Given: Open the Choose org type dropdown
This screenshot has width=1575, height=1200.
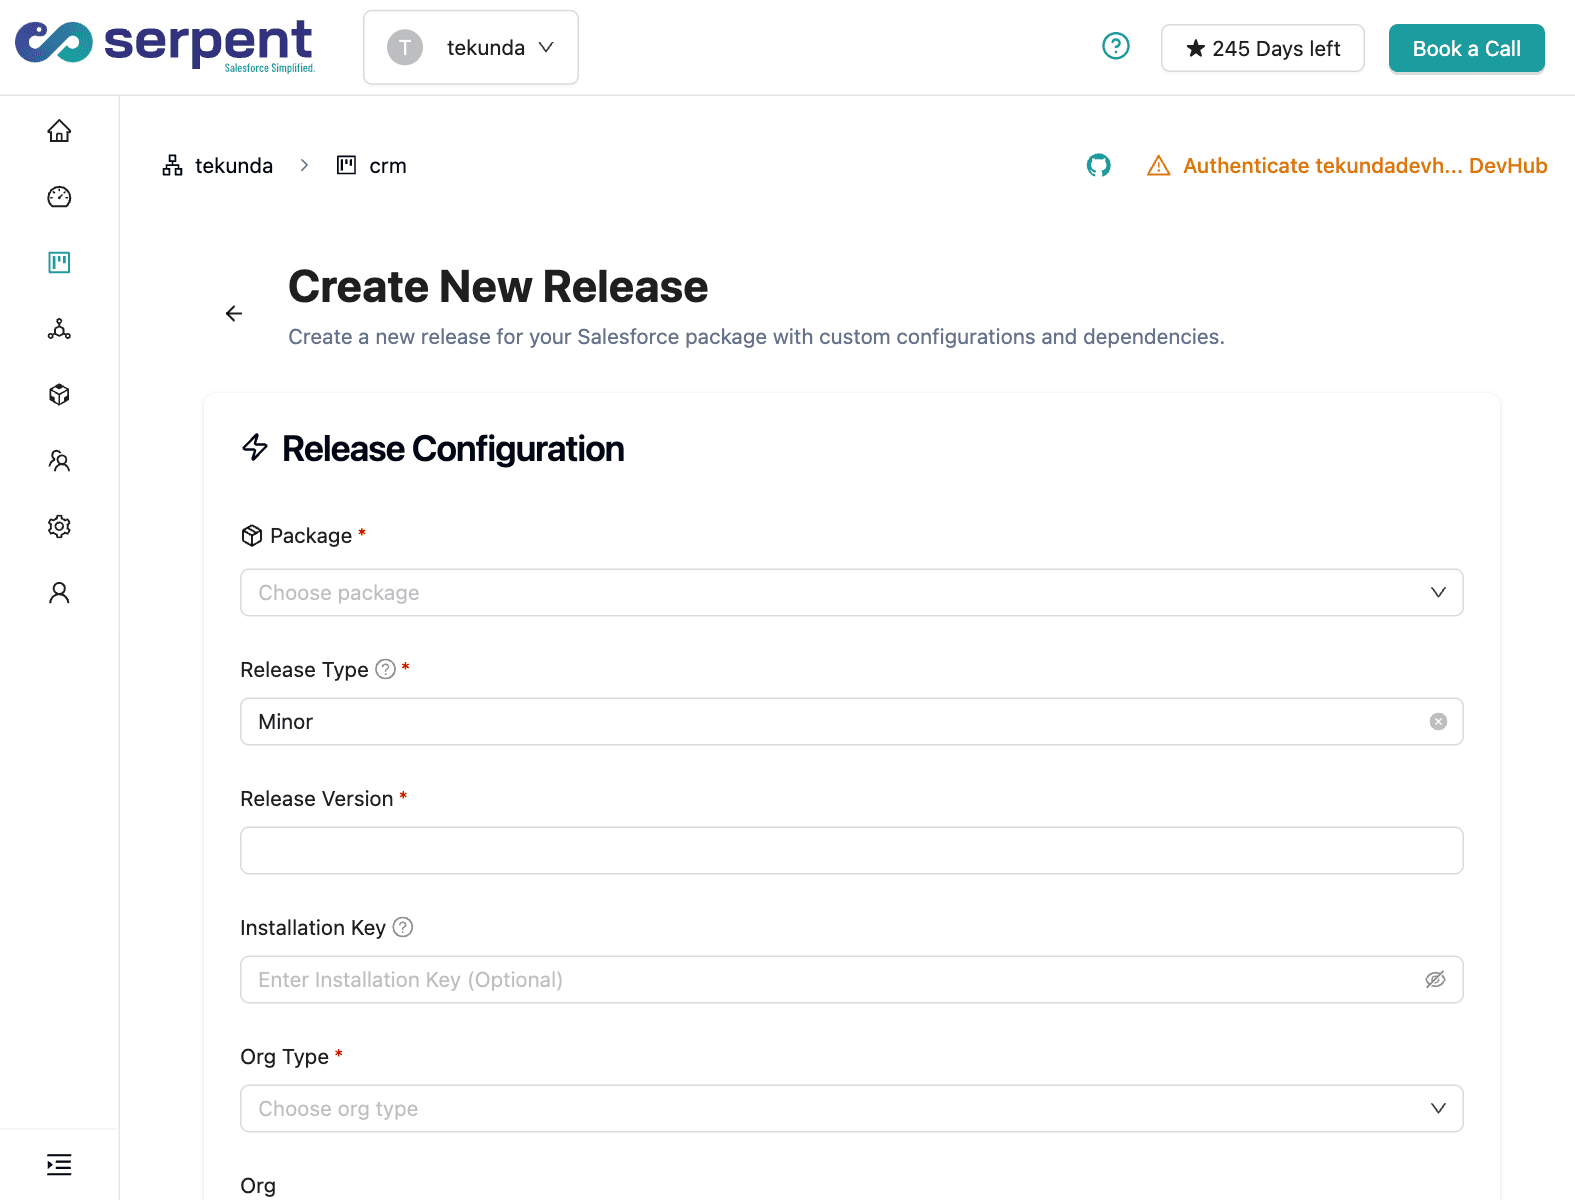Looking at the screenshot, I should 851,1109.
